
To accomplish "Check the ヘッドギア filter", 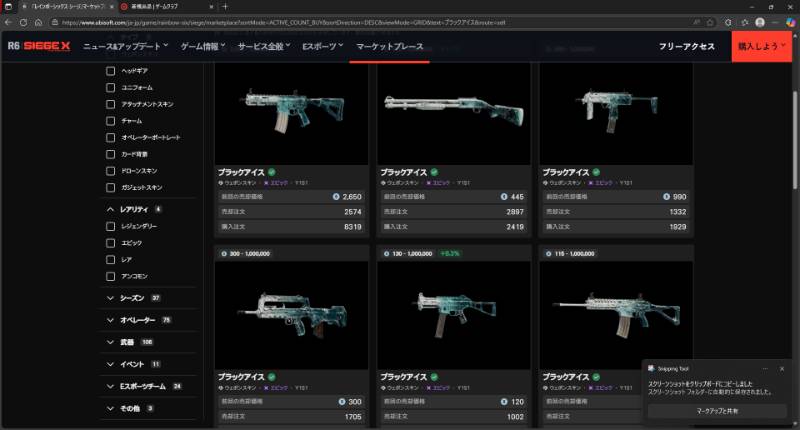I will click(x=110, y=71).
